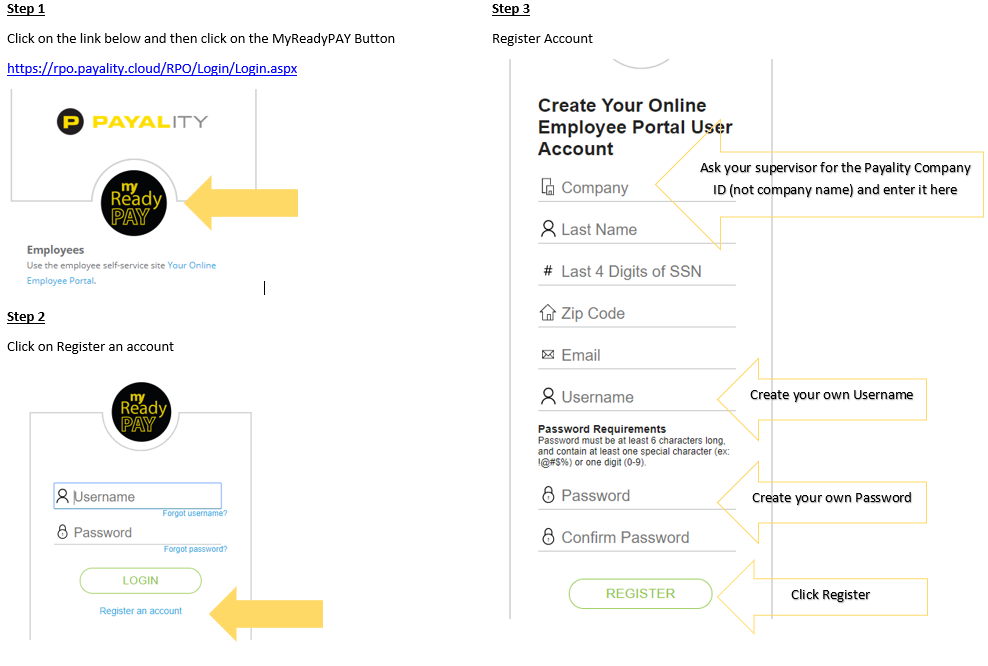Click the Payality P logo icon

70,122
